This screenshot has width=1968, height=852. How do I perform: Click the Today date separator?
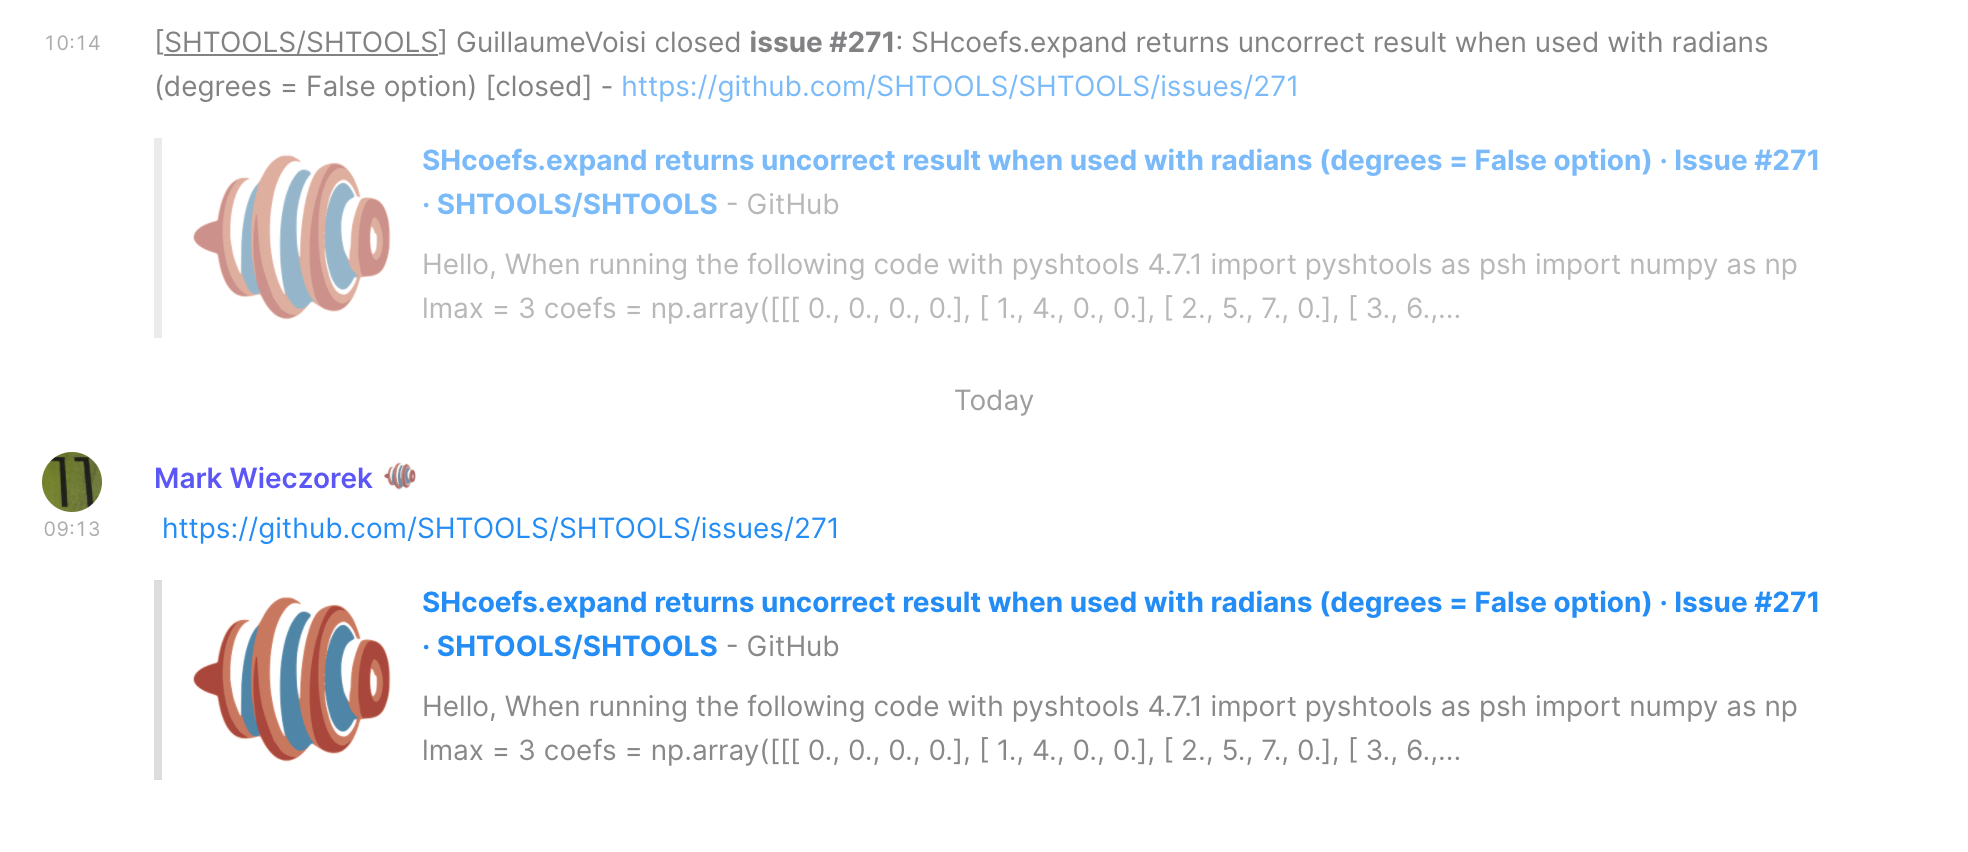click(993, 400)
